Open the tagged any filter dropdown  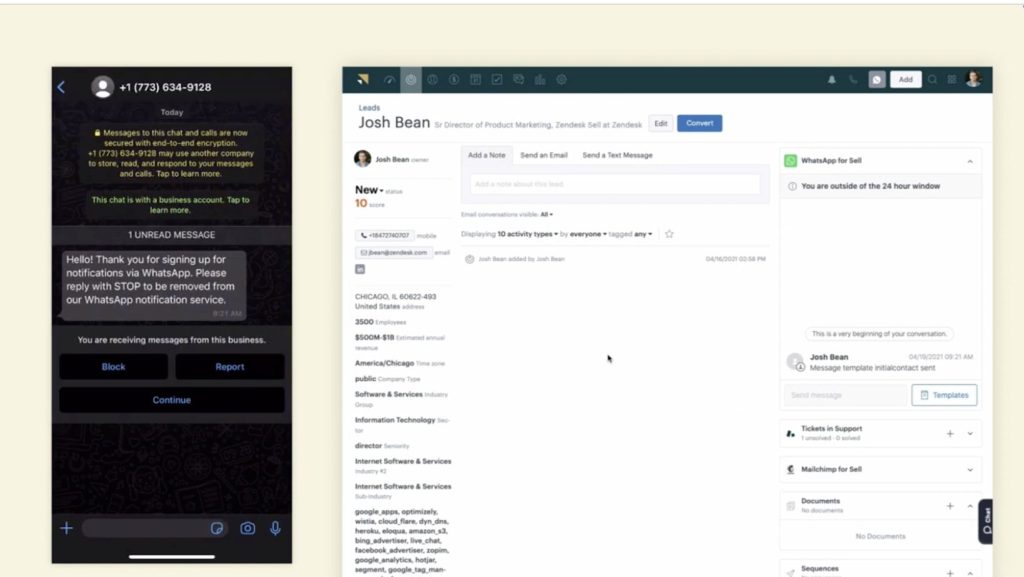tap(643, 234)
